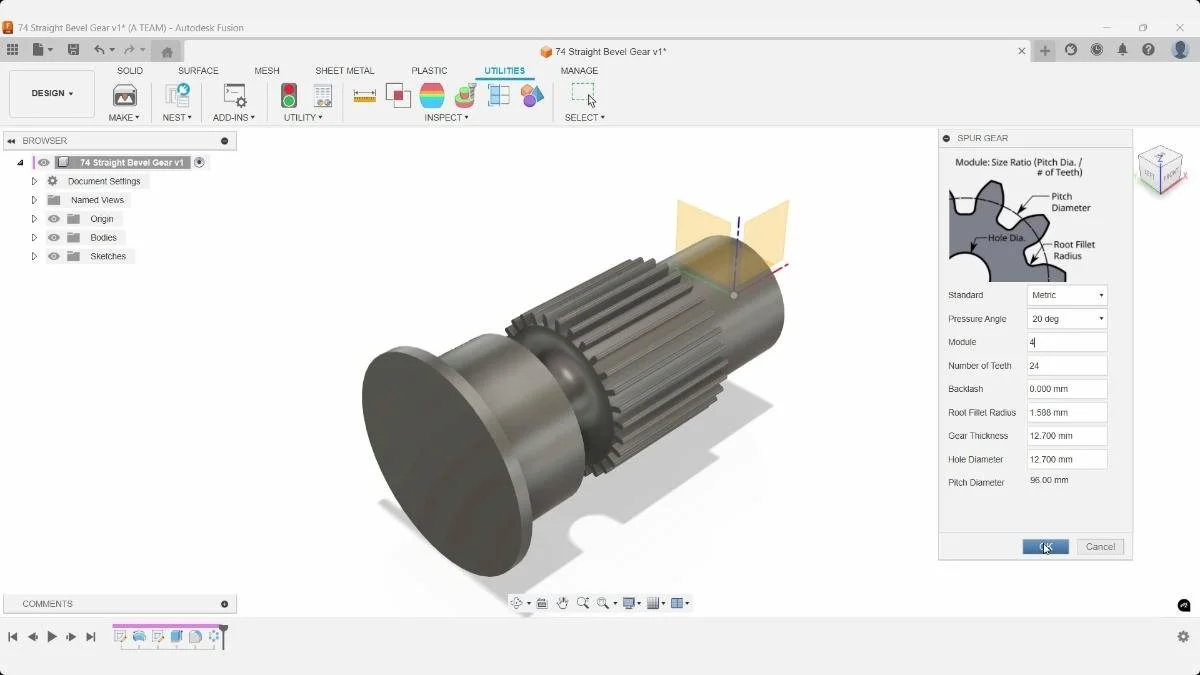Open the Change Parameters table icon
1200x675 pixels.
click(322, 96)
